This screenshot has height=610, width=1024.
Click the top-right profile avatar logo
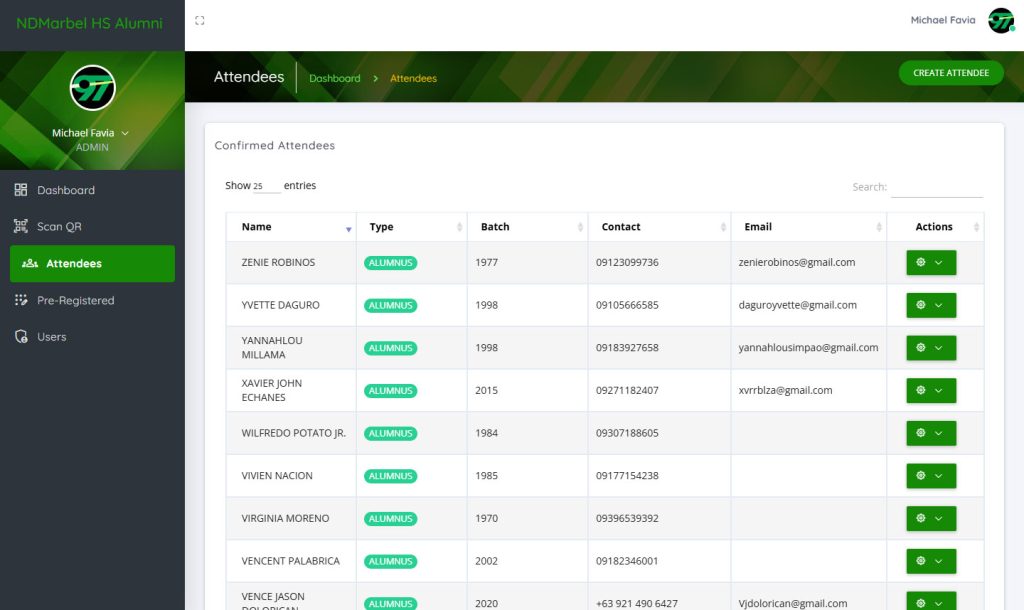(x=1001, y=21)
